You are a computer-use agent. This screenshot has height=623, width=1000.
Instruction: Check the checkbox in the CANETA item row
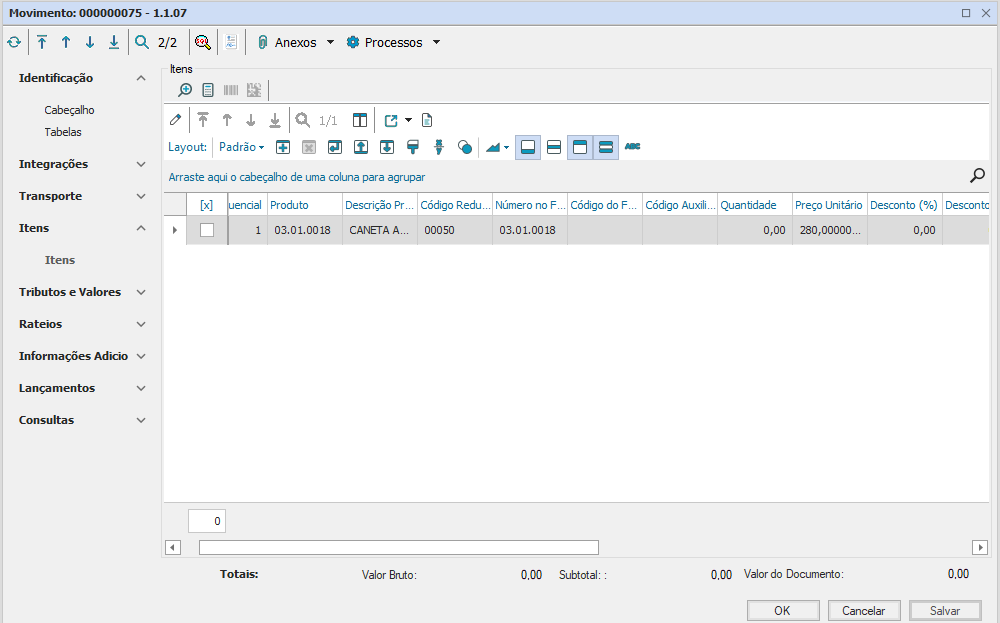(x=207, y=230)
